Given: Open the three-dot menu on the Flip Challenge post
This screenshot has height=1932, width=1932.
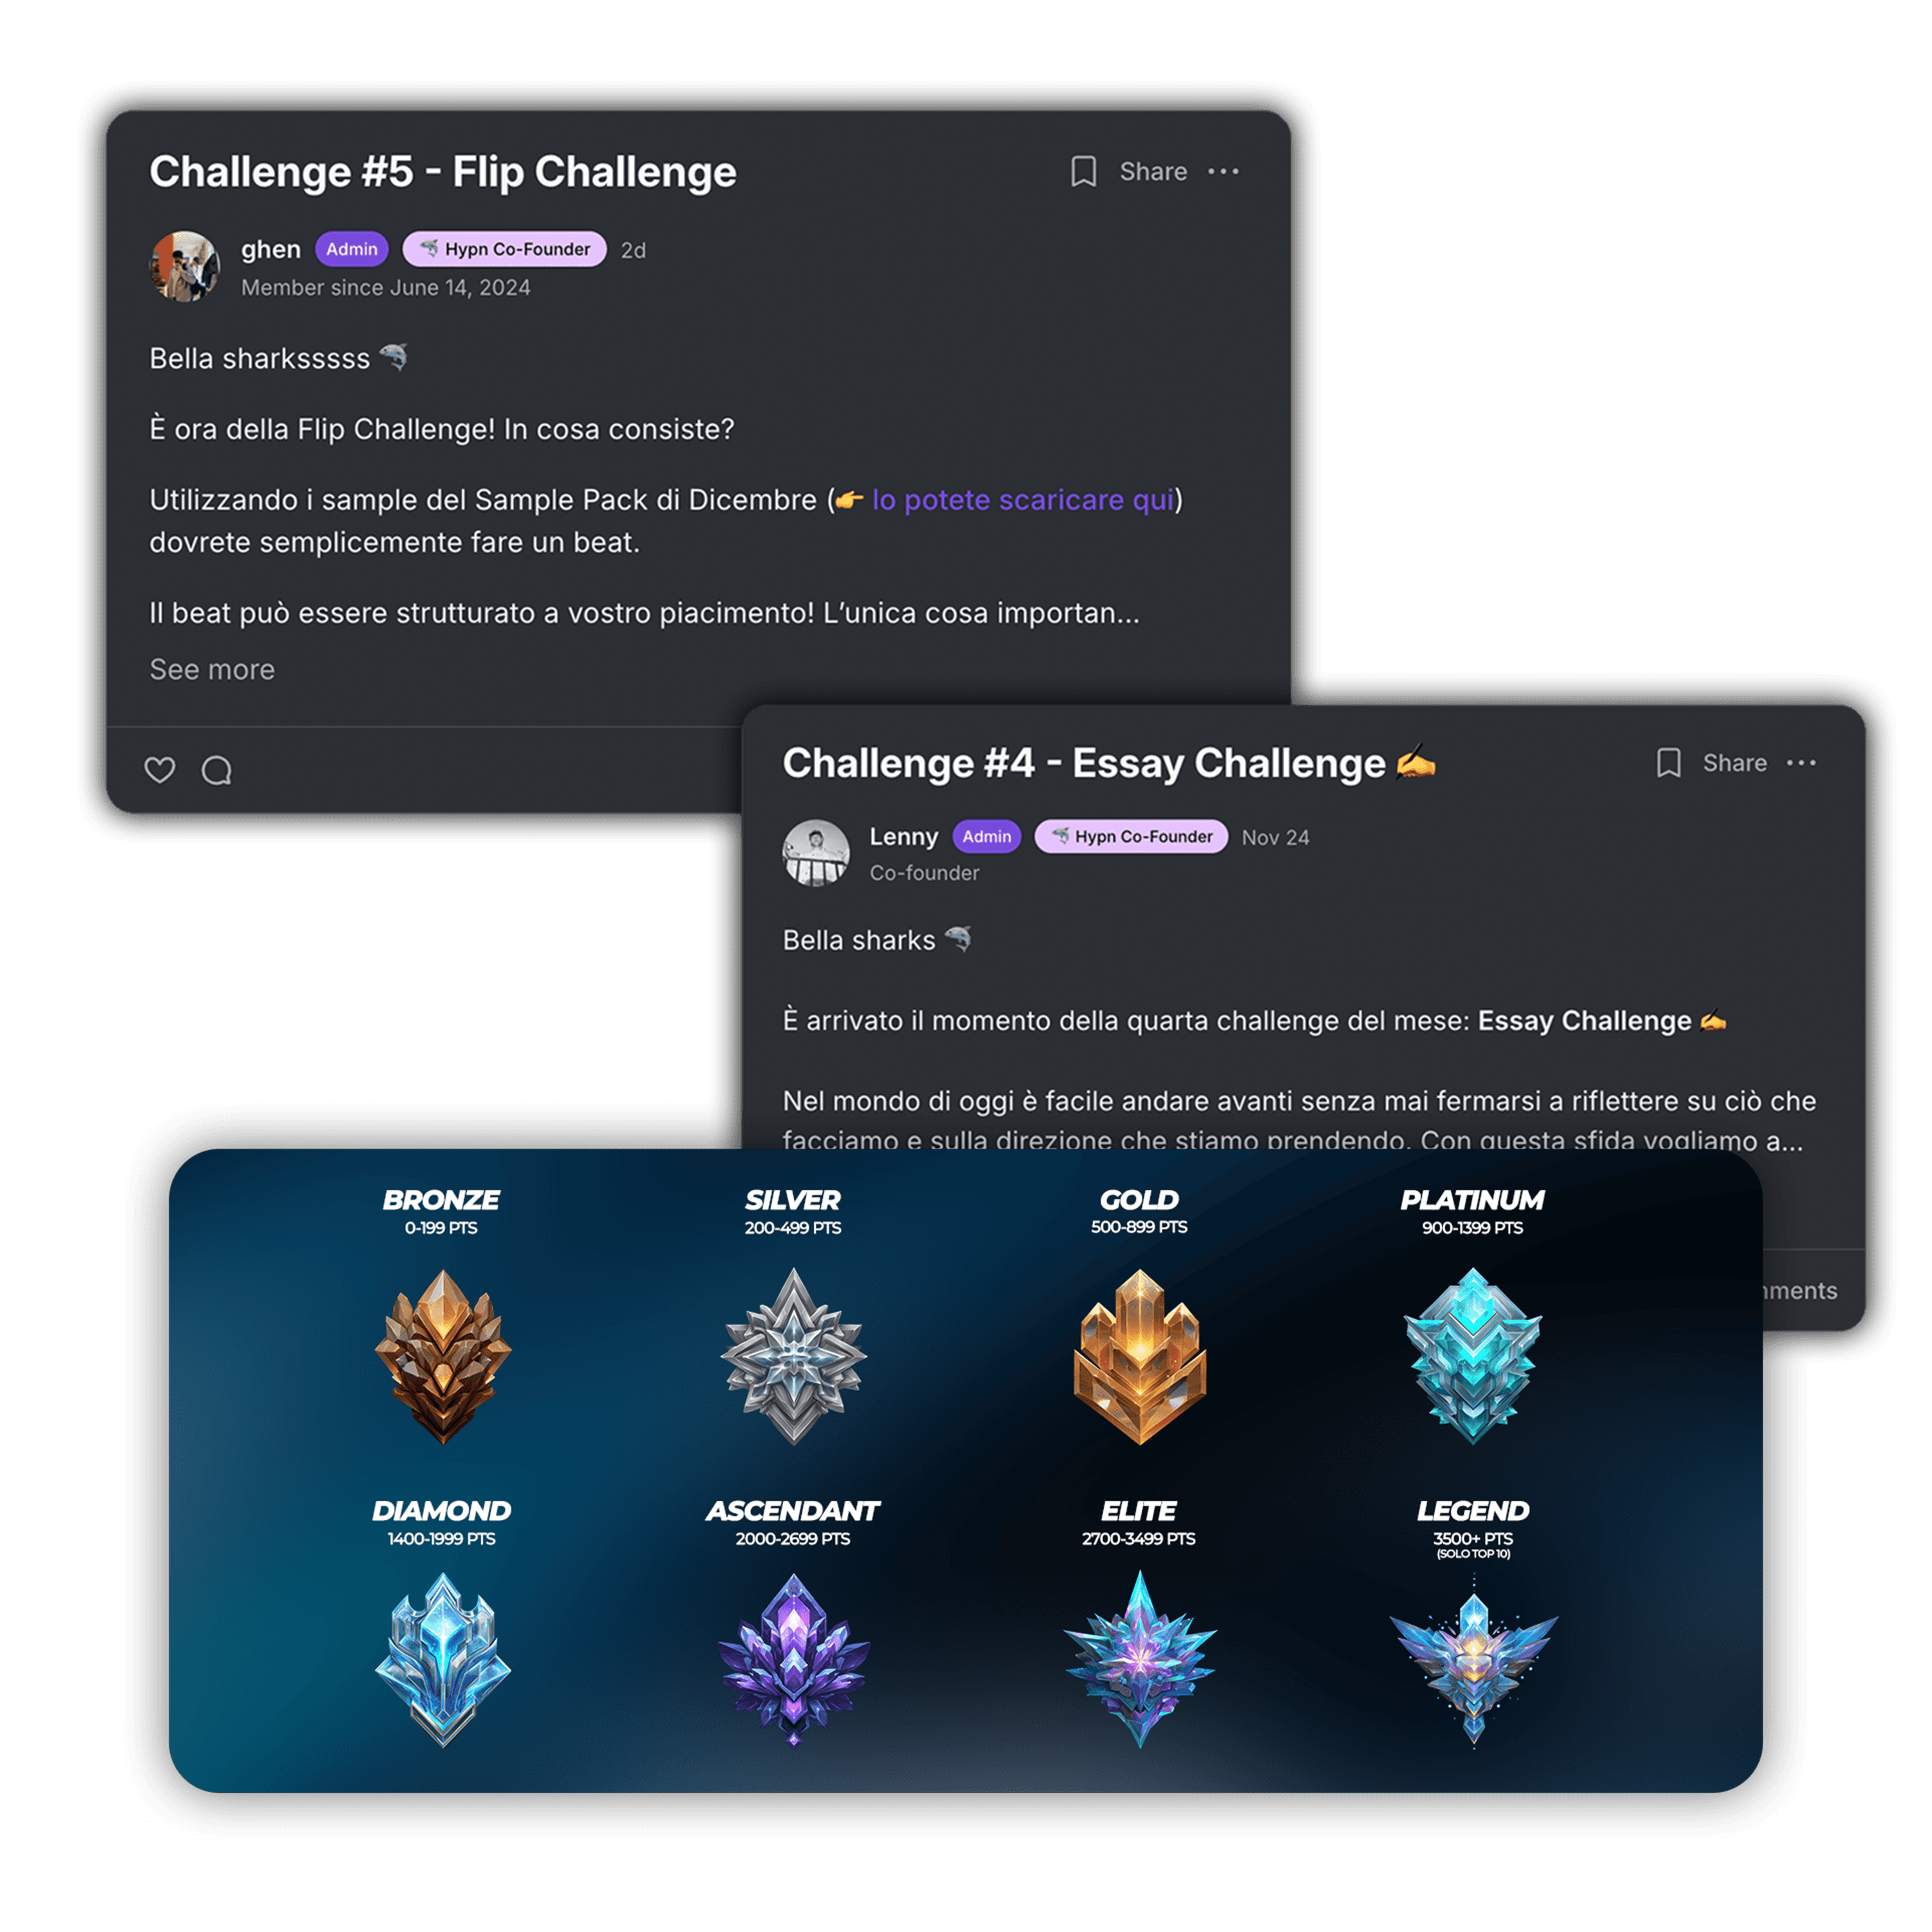Looking at the screenshot, I should 1224,171.
